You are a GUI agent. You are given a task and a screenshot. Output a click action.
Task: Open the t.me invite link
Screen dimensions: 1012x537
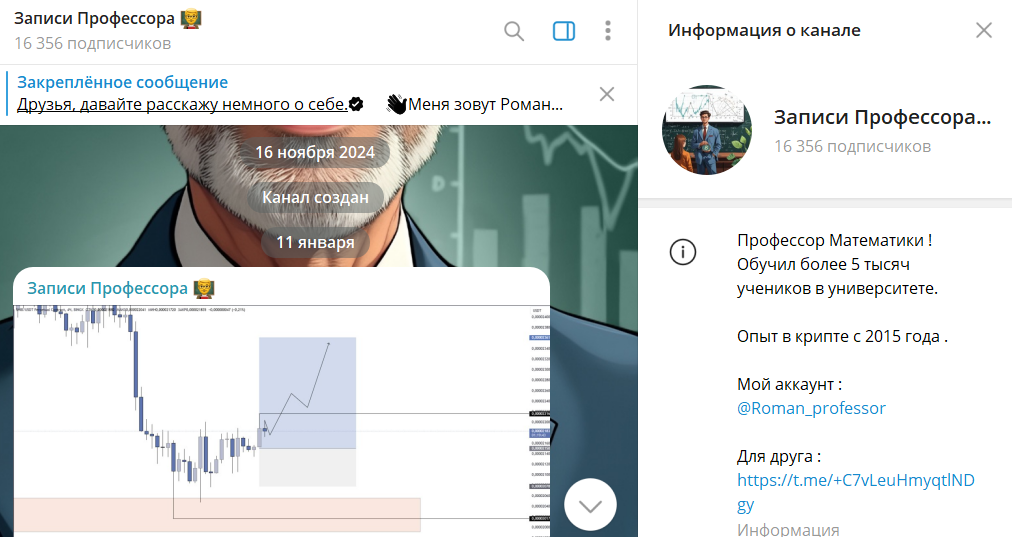click(x=856, y=492)
